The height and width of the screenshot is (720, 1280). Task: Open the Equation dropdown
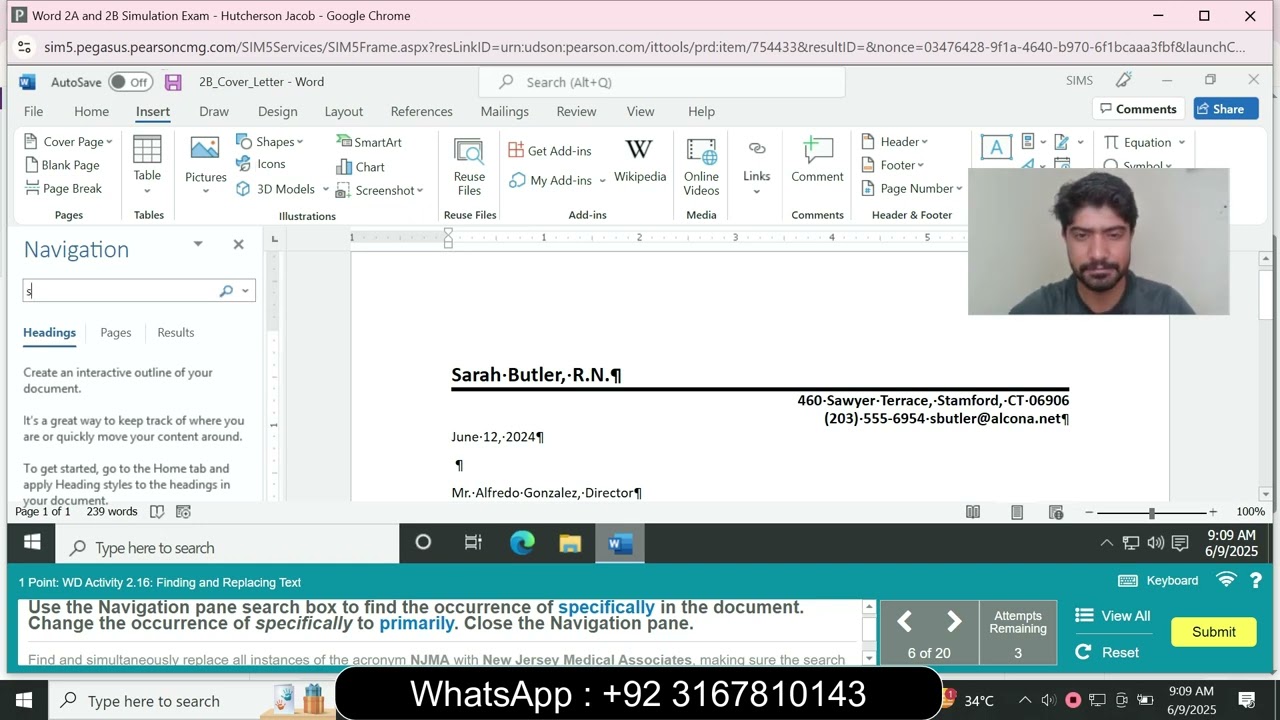pyautogui.click(x=1145, y=142)
